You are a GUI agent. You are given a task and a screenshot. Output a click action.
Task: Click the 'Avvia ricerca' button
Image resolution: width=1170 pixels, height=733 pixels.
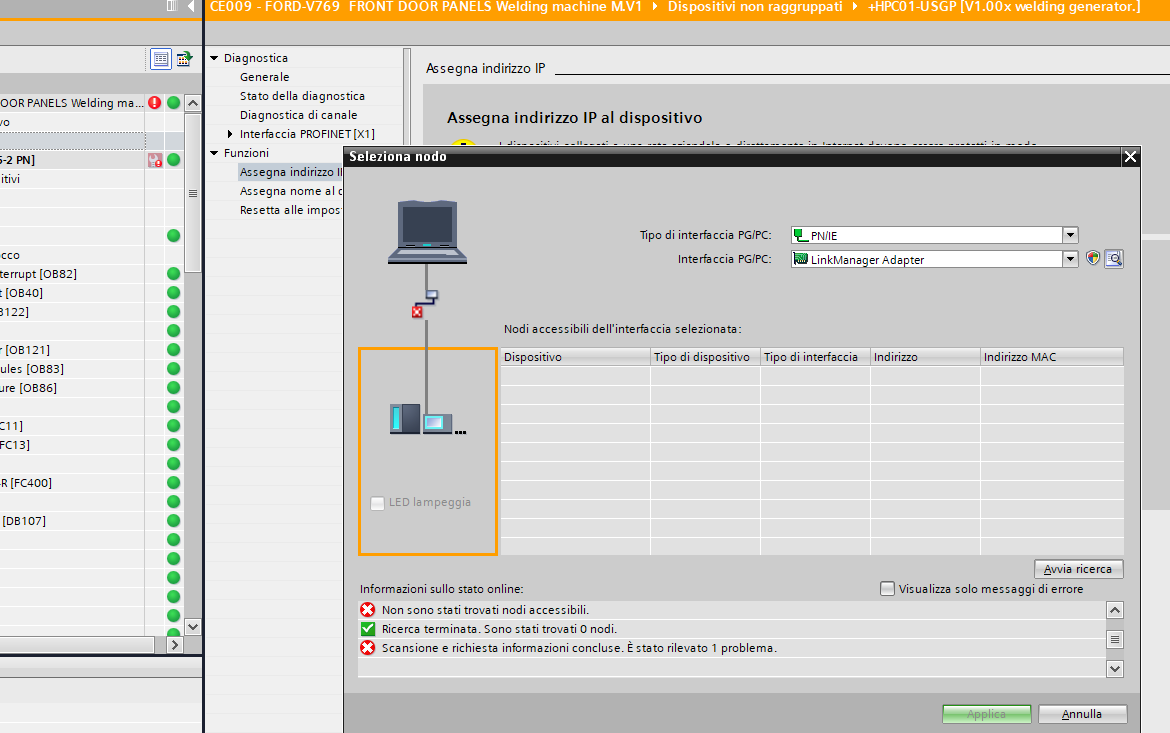pyautogui.click(x=1078, y=569)
